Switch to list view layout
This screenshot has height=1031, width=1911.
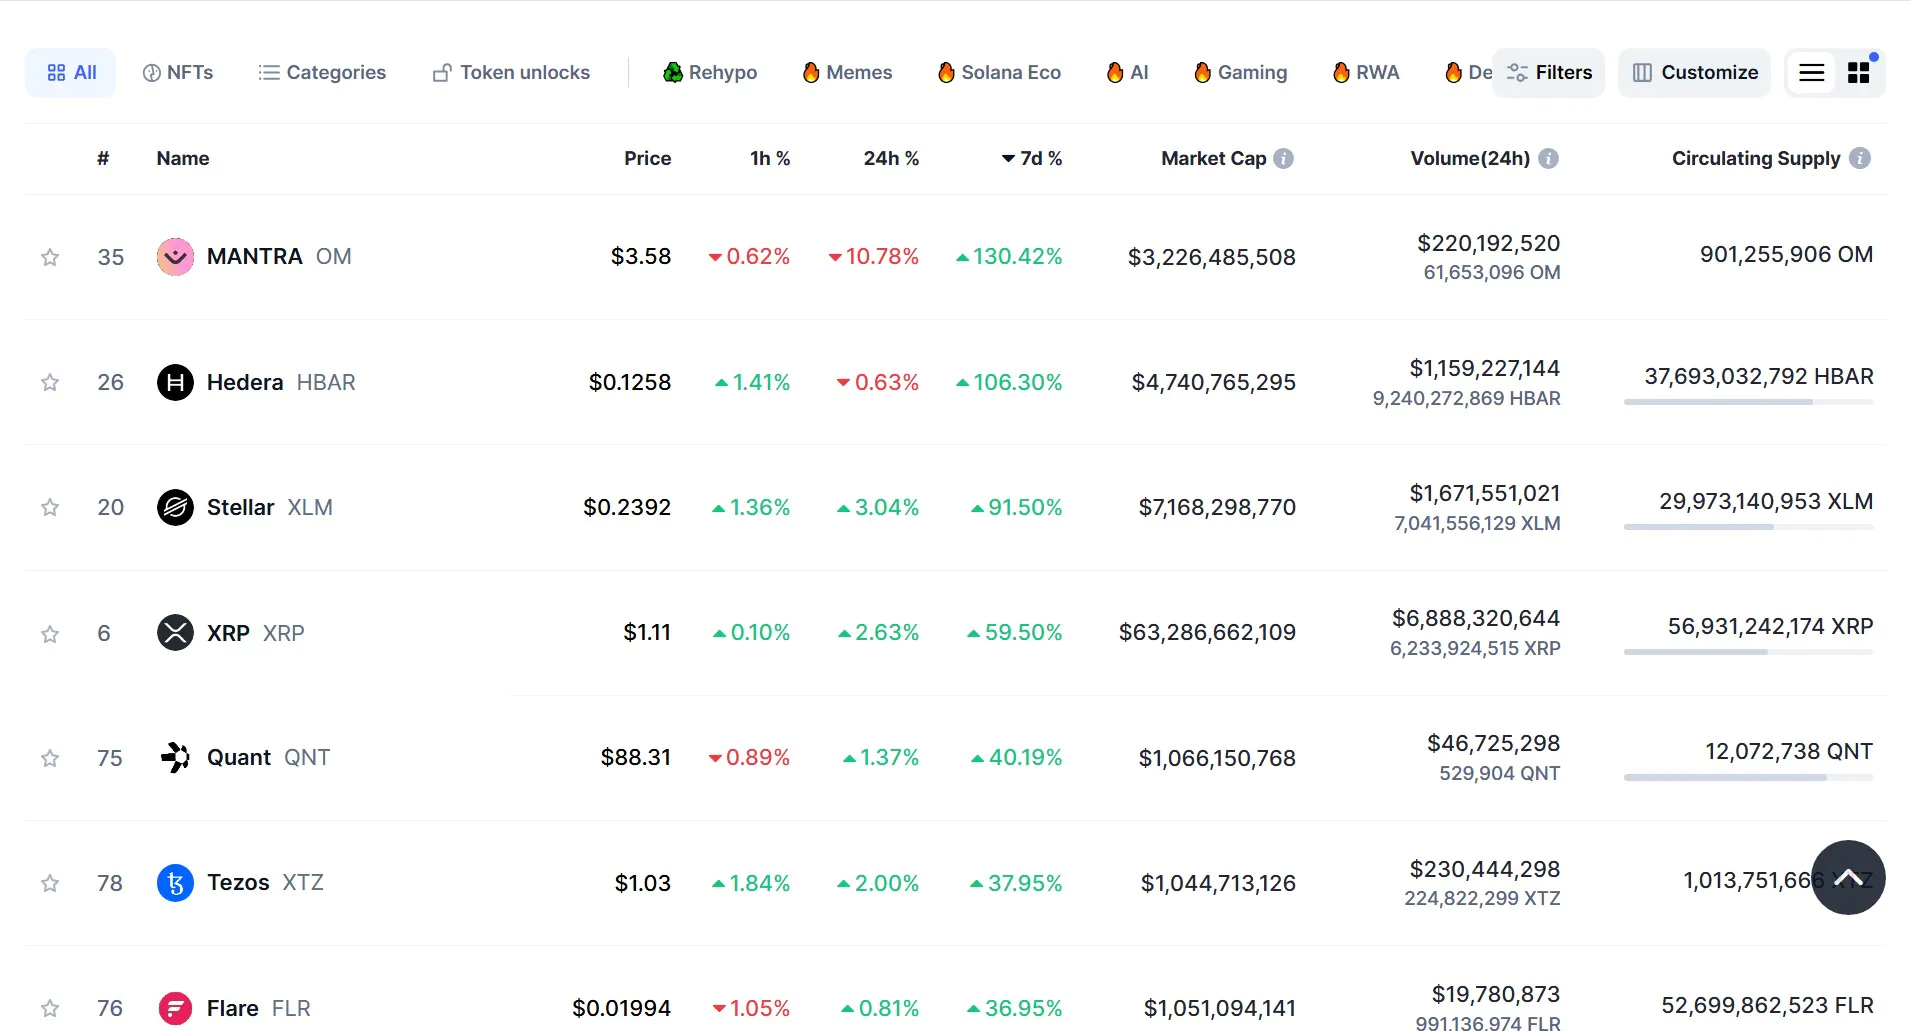pos(1812,73)
